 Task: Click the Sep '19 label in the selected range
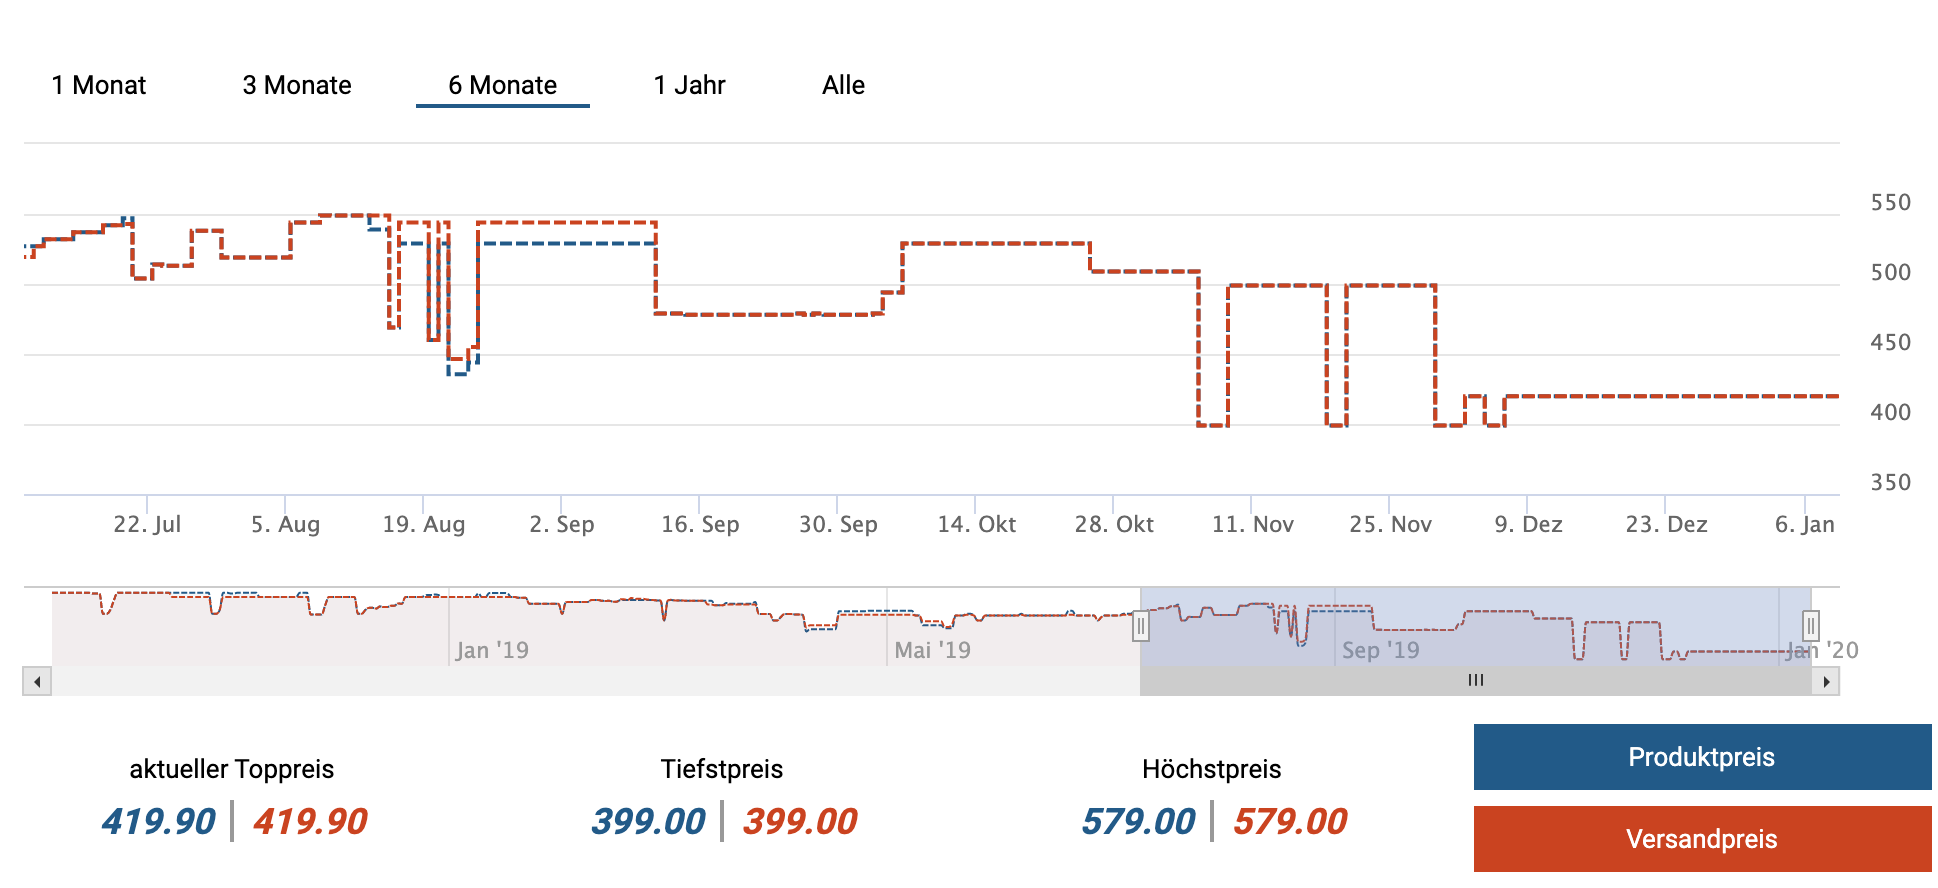pyautogui.click(x=1380, y=650)
